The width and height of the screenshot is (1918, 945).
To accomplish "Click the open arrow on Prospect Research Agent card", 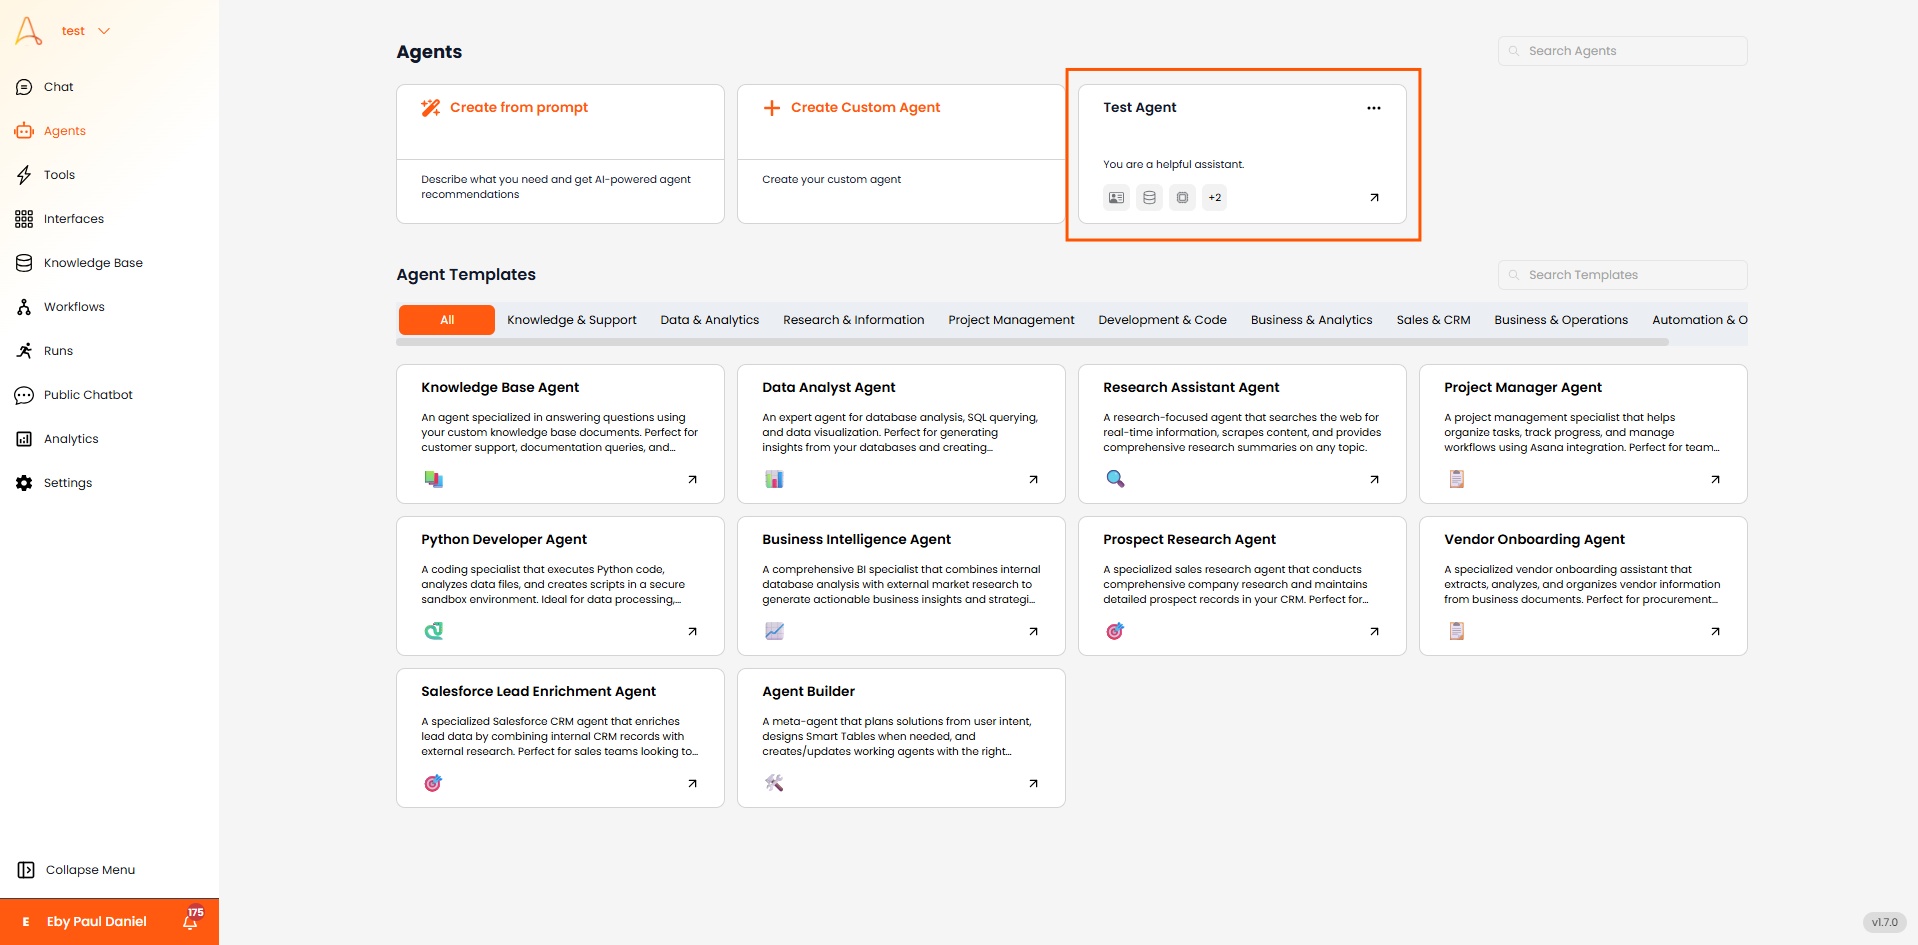I will (x=1374, y=632).
